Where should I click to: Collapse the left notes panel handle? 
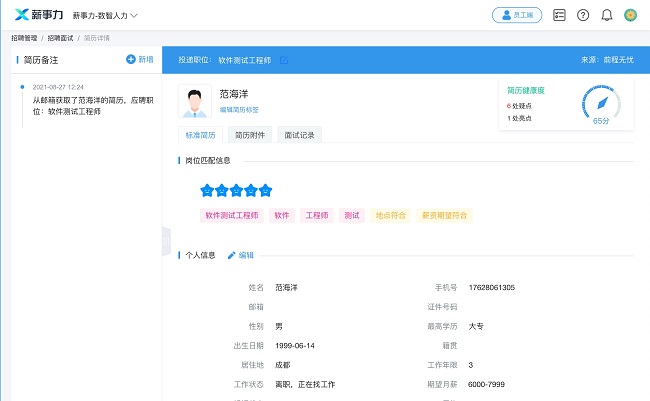click(166, 241)
